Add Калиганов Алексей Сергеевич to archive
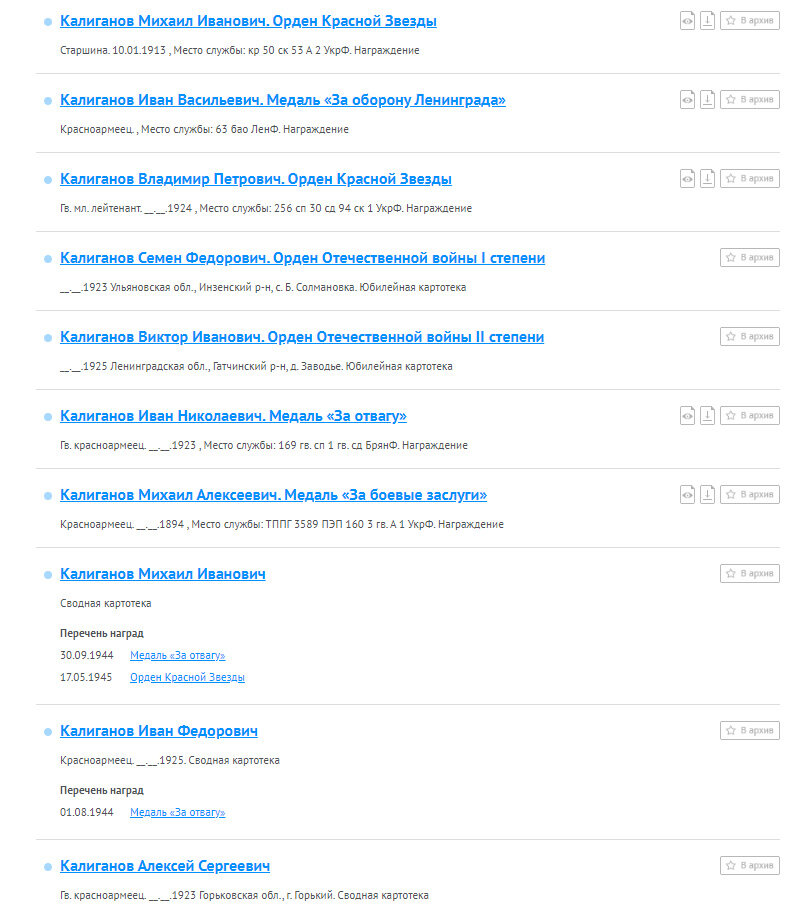 click(x=750, y=865)
